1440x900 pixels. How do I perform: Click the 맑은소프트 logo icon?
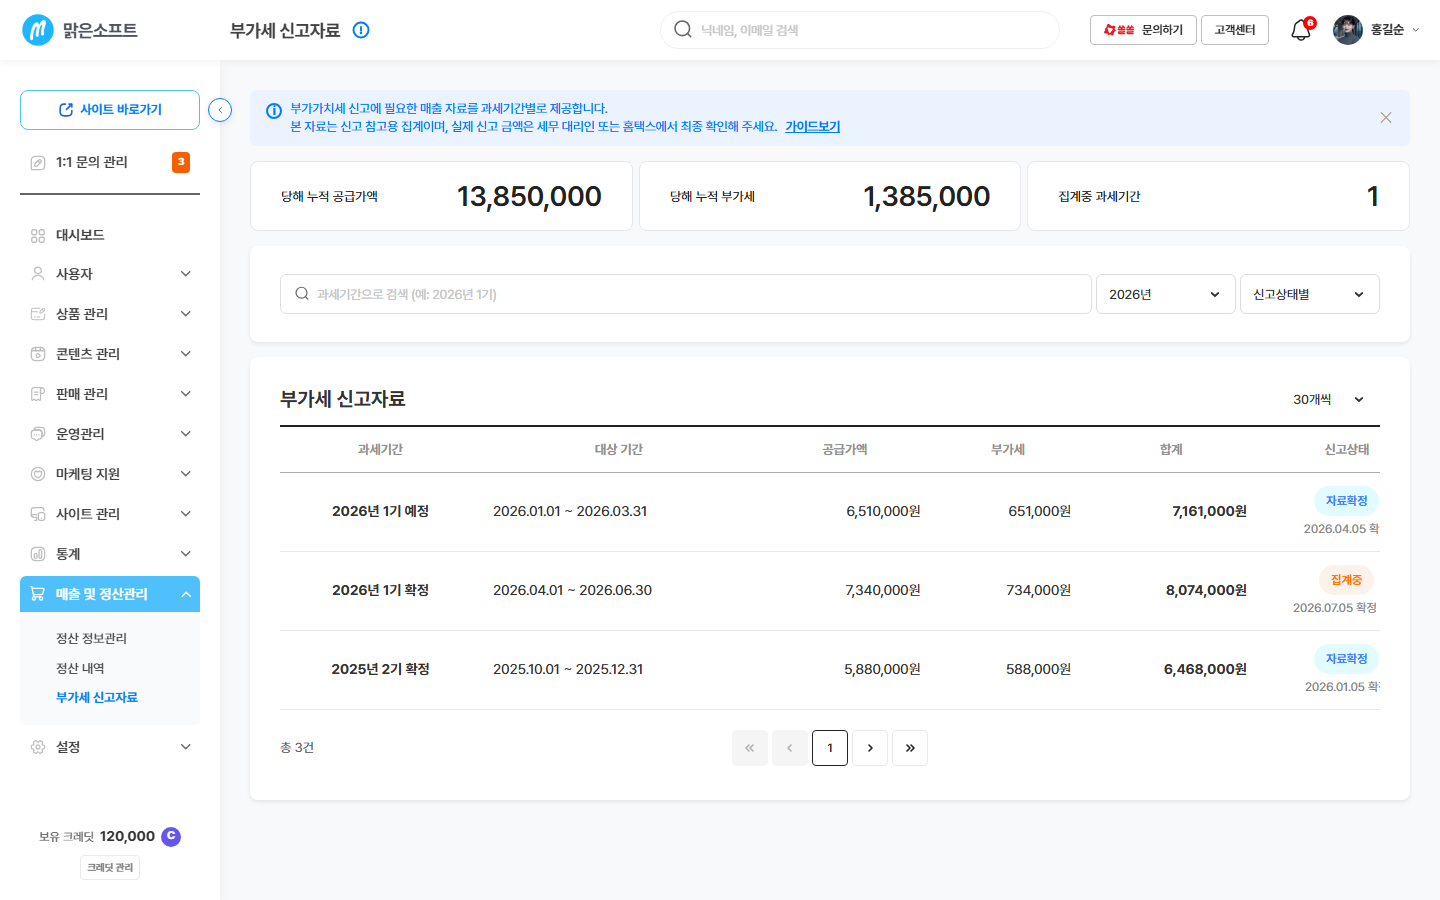pyautogui.click(x=38, y=30)
